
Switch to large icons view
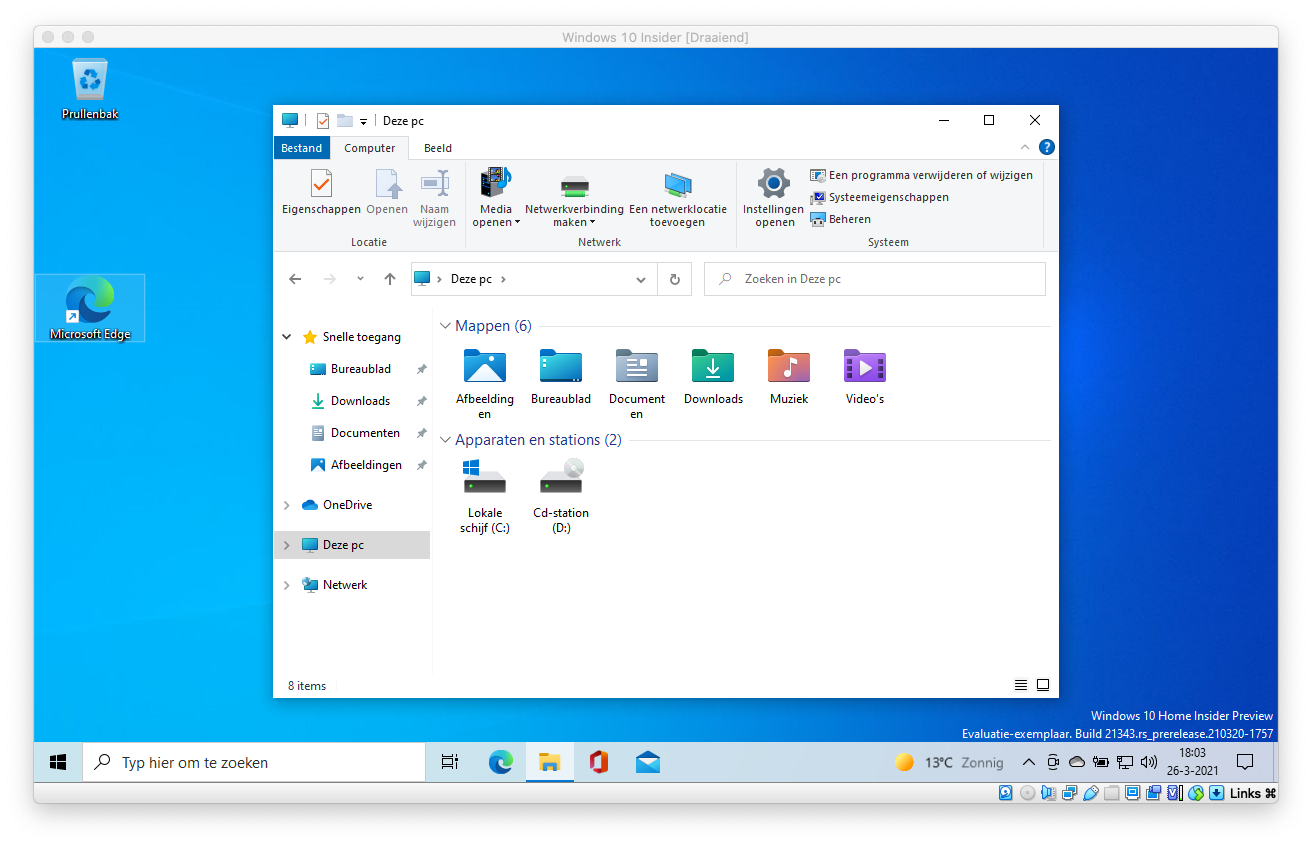tap(1043, 685)
